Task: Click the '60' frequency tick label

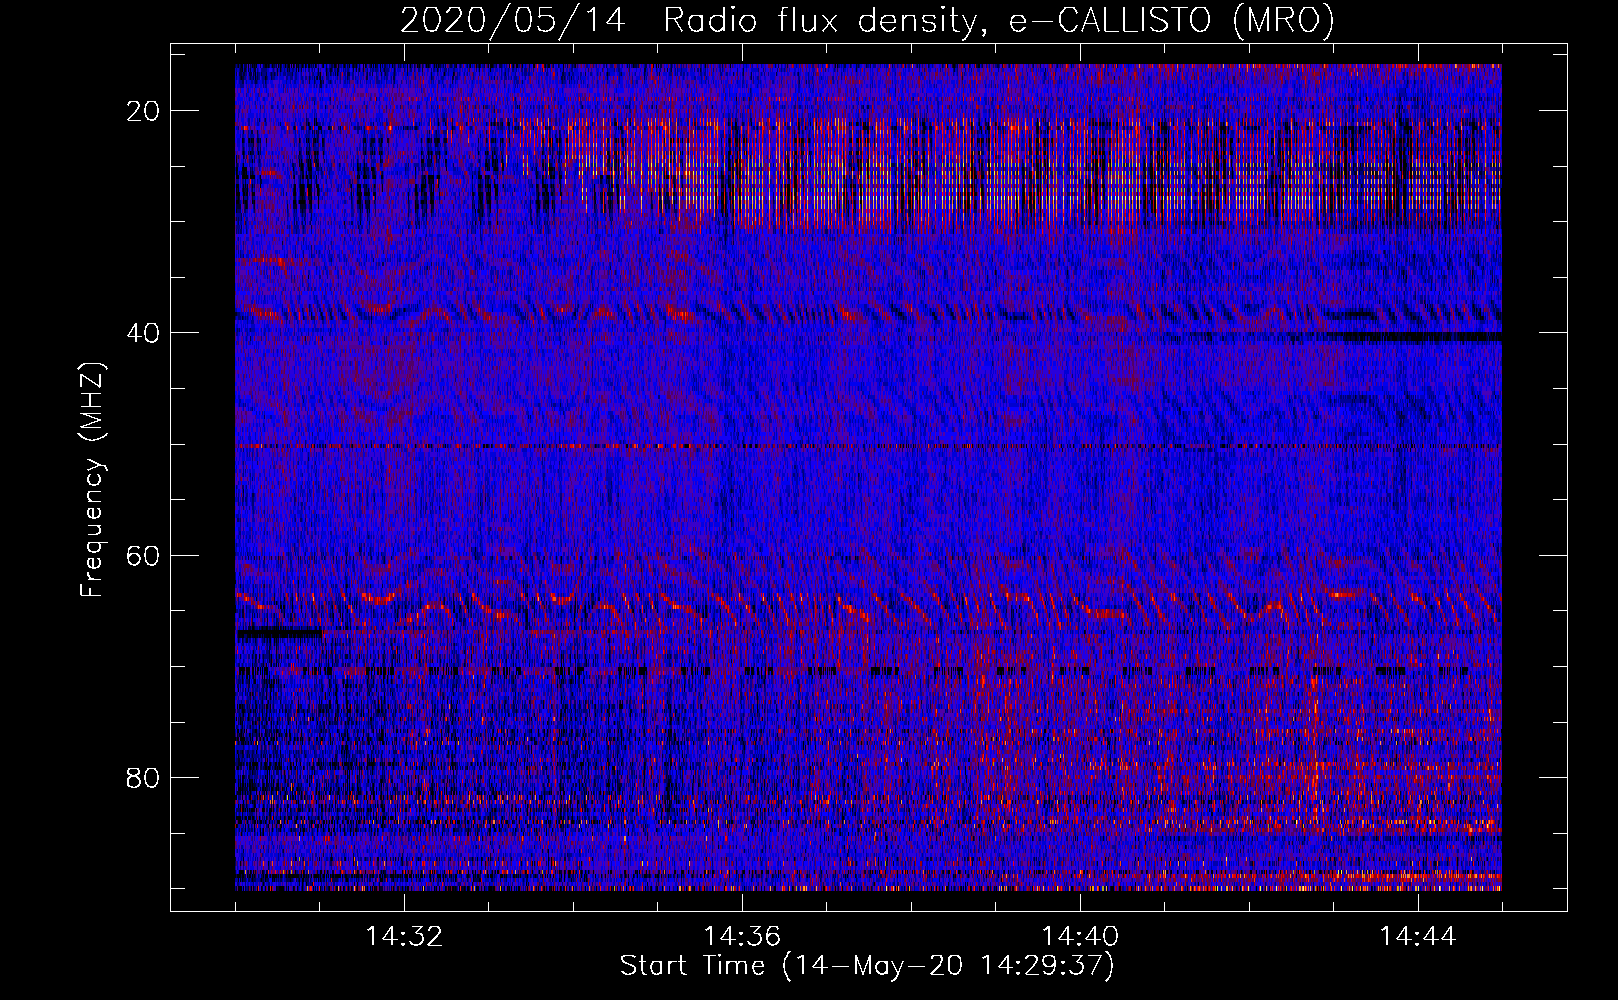Action: (144, 555)
